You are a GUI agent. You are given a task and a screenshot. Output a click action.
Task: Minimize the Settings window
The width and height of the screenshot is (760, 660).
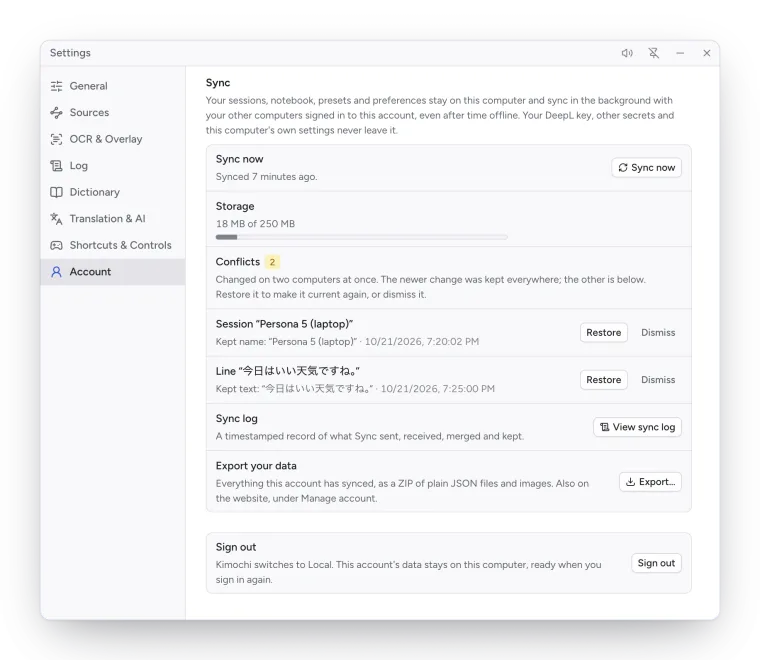click(x=680, y=53)
